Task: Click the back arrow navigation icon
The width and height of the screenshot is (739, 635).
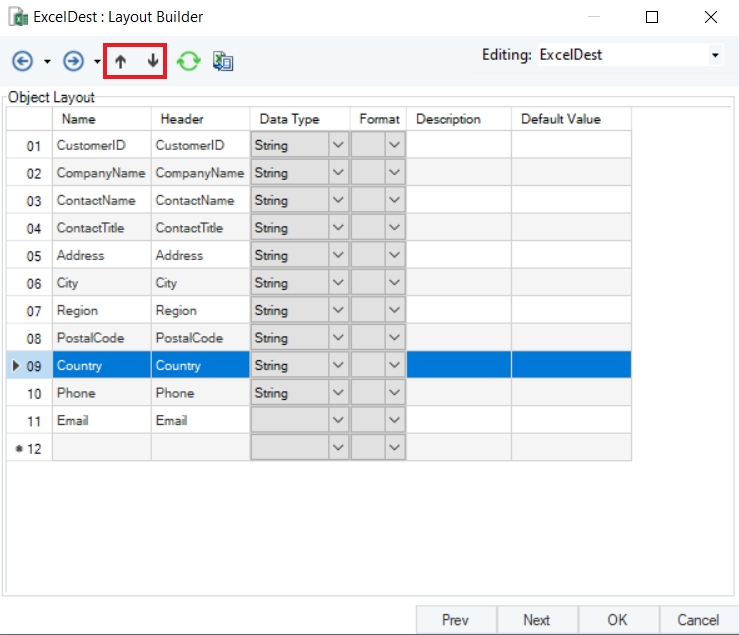Action: click(22, 61)
